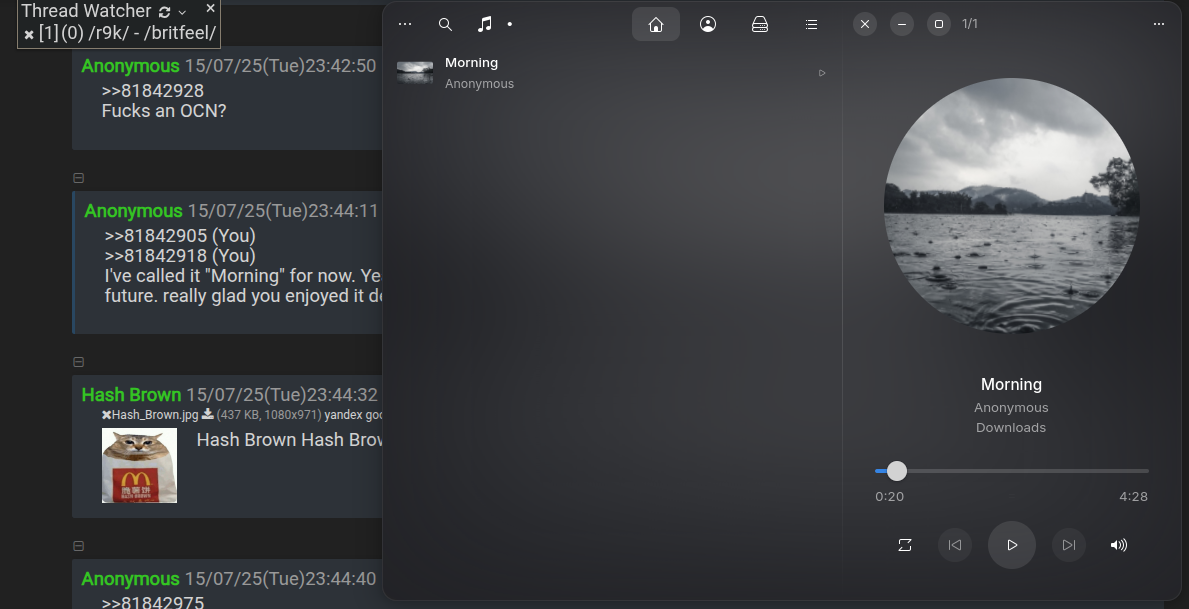
Task: Open the playlist list tab
Action: pyautogui.click(x=811, y=24)
